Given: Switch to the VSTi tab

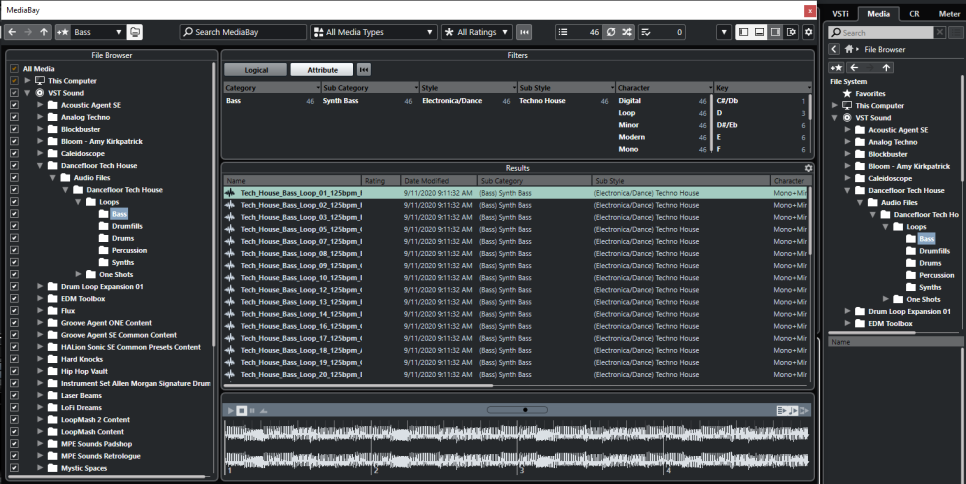Looking at the screenshot, I should coord(840,14).
